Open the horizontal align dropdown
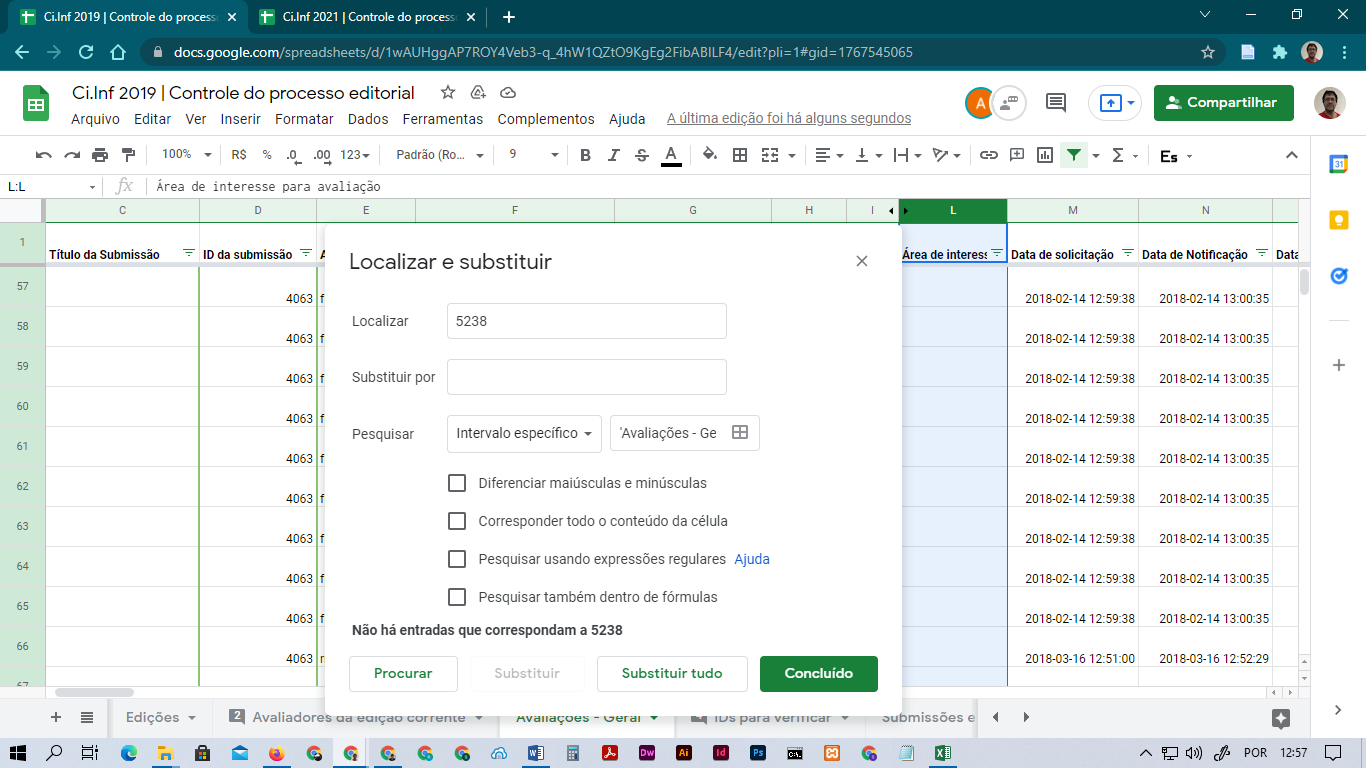Viewport: 1366px width, 768px height. [x=830, y=155]
